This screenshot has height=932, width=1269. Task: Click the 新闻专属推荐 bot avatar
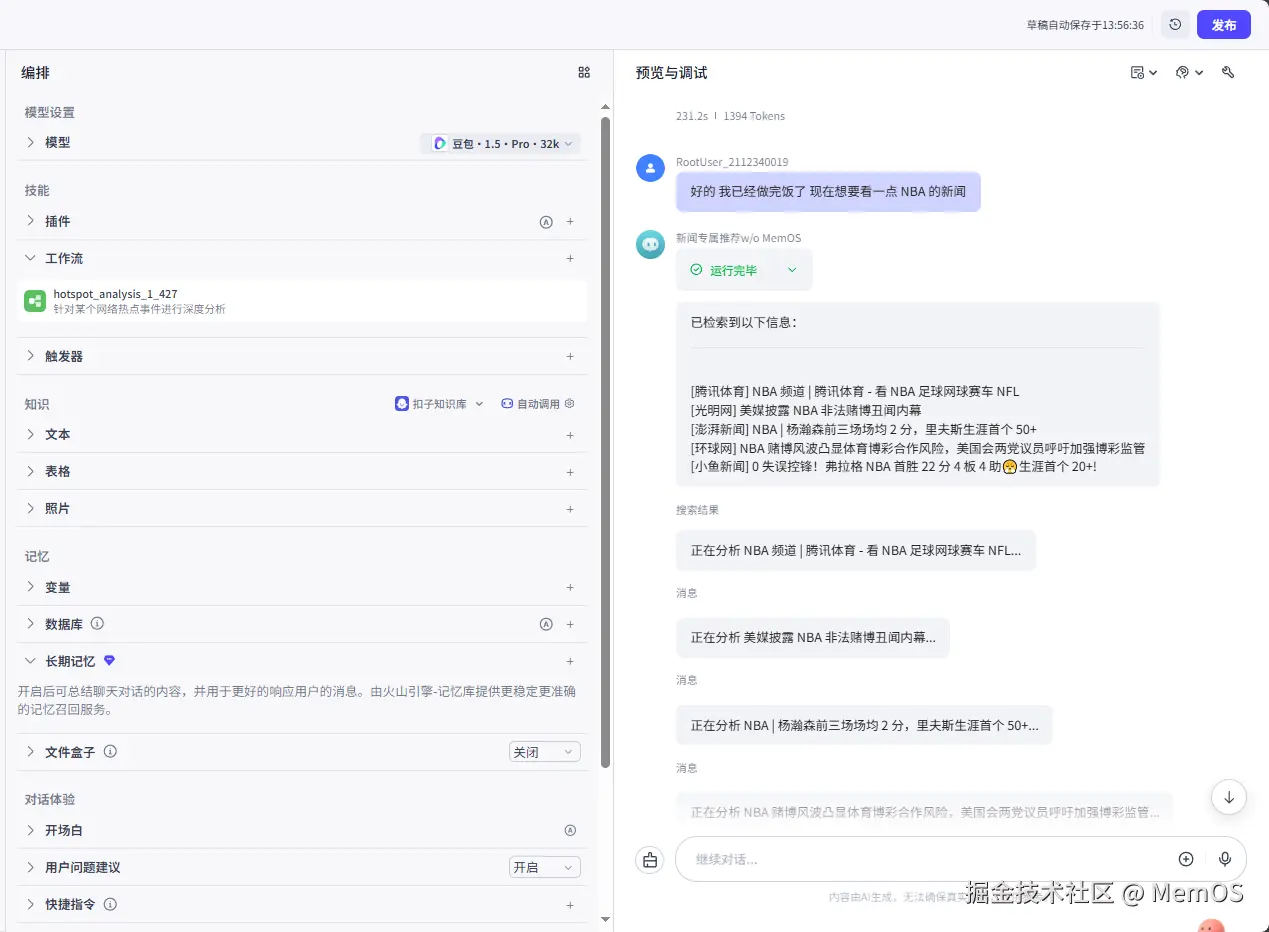click(x=650, y=244)
